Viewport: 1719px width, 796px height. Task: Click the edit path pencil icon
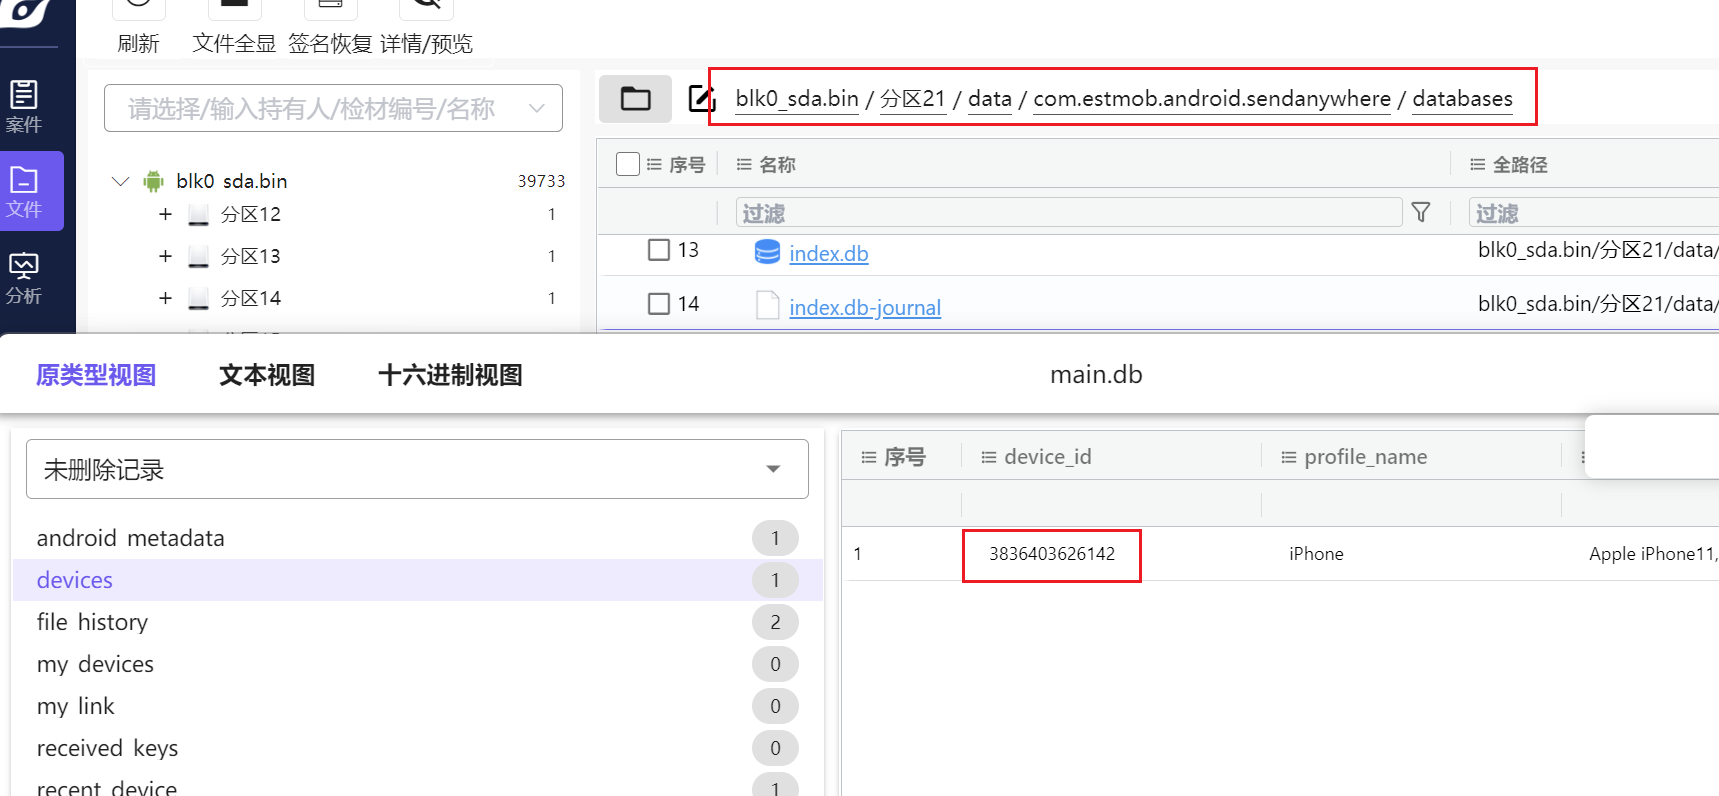tap(701, 98)
